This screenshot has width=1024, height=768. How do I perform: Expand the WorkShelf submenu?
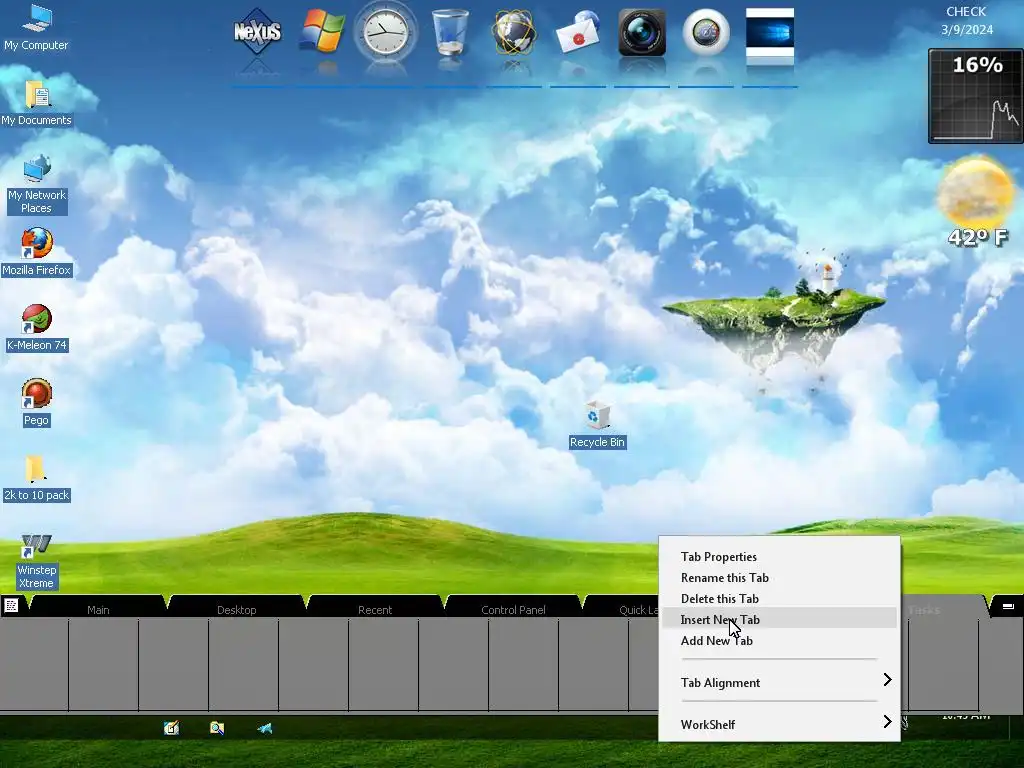click(x=779, y=724)
